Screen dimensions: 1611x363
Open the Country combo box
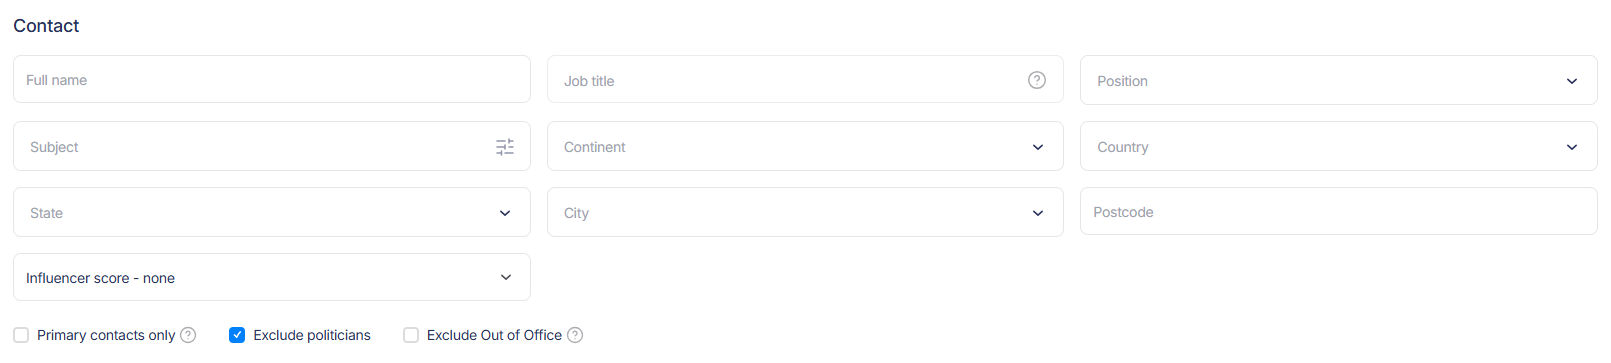(1339, 146)
